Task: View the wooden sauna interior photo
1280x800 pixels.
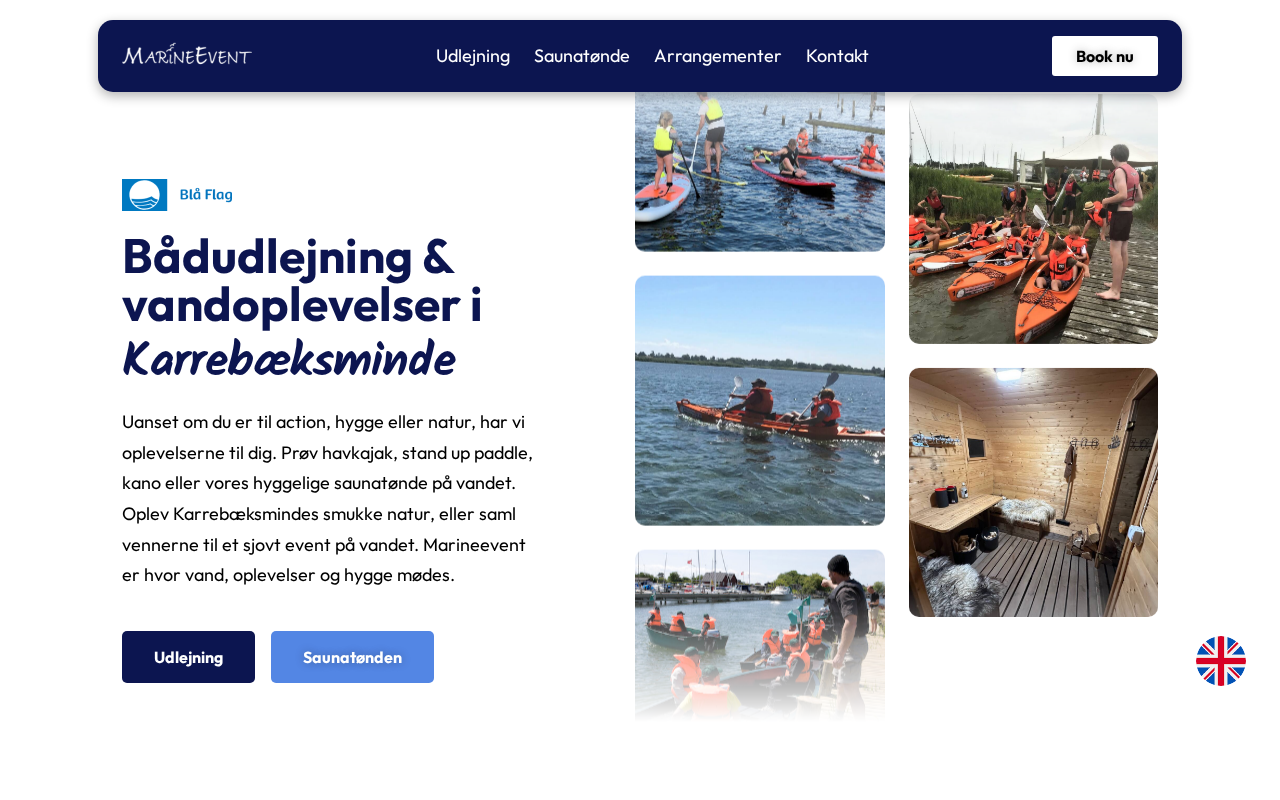Action: point(1033,492)
